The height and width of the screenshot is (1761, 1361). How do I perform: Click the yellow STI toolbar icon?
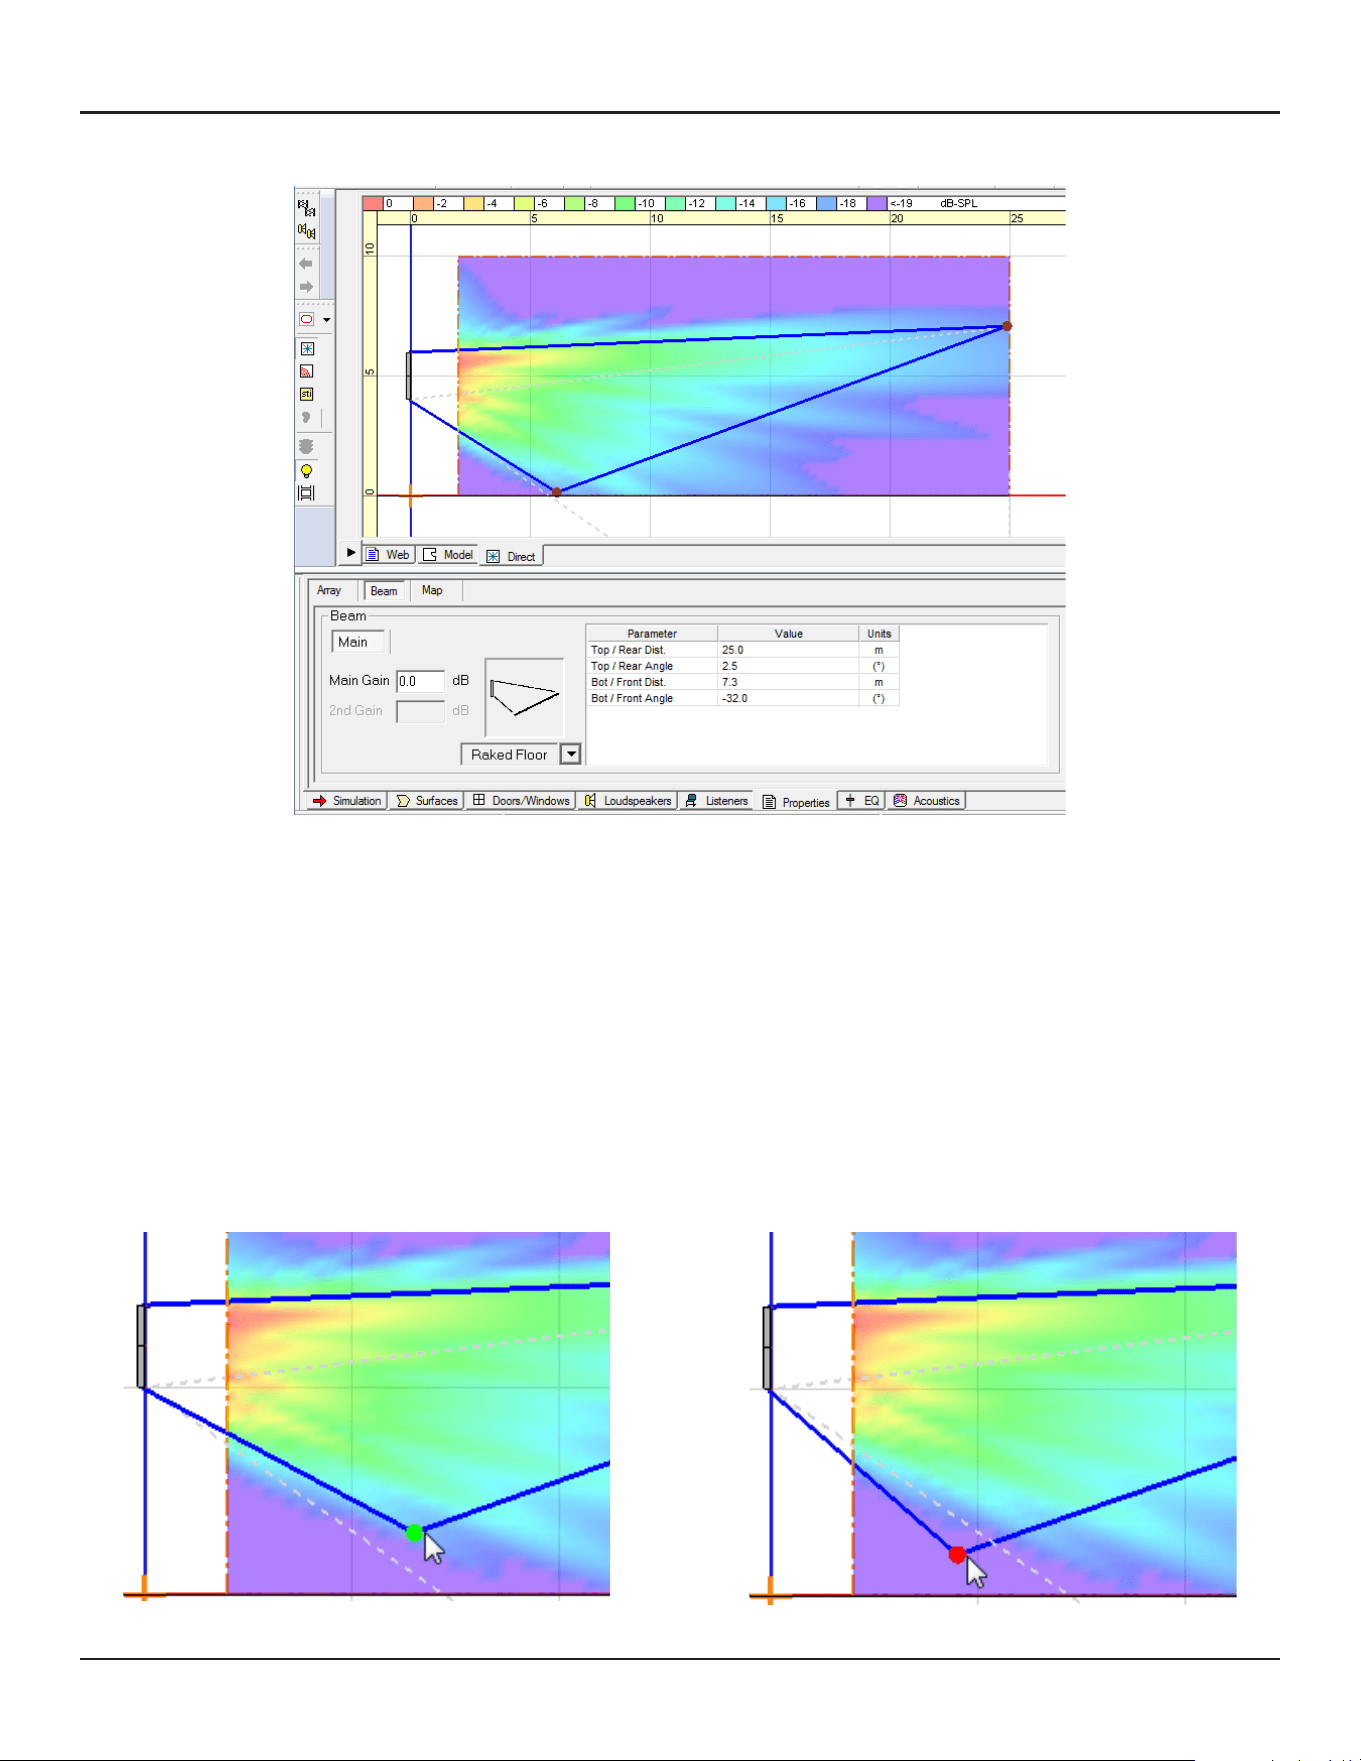tap(307, 394)
